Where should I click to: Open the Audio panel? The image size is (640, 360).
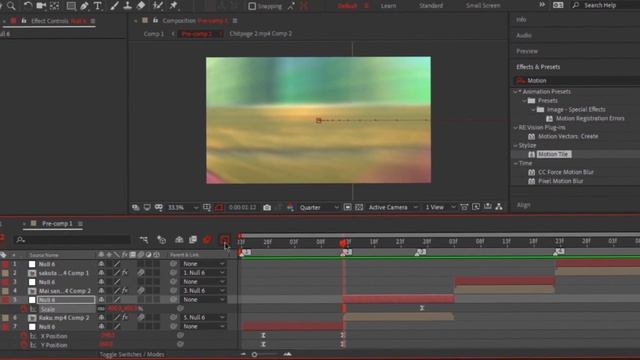pyautogui.click(x=524, y=36)
